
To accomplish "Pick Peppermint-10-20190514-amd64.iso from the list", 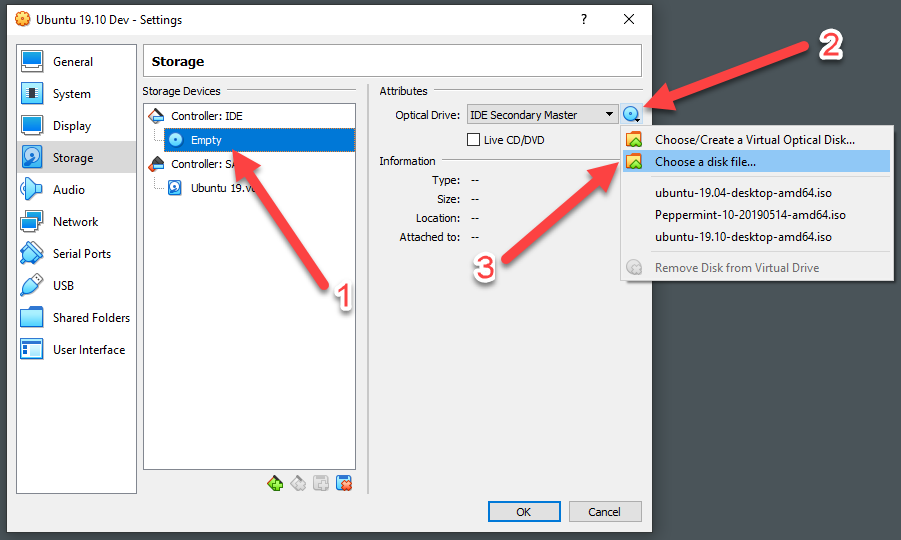I will (756, 215).
